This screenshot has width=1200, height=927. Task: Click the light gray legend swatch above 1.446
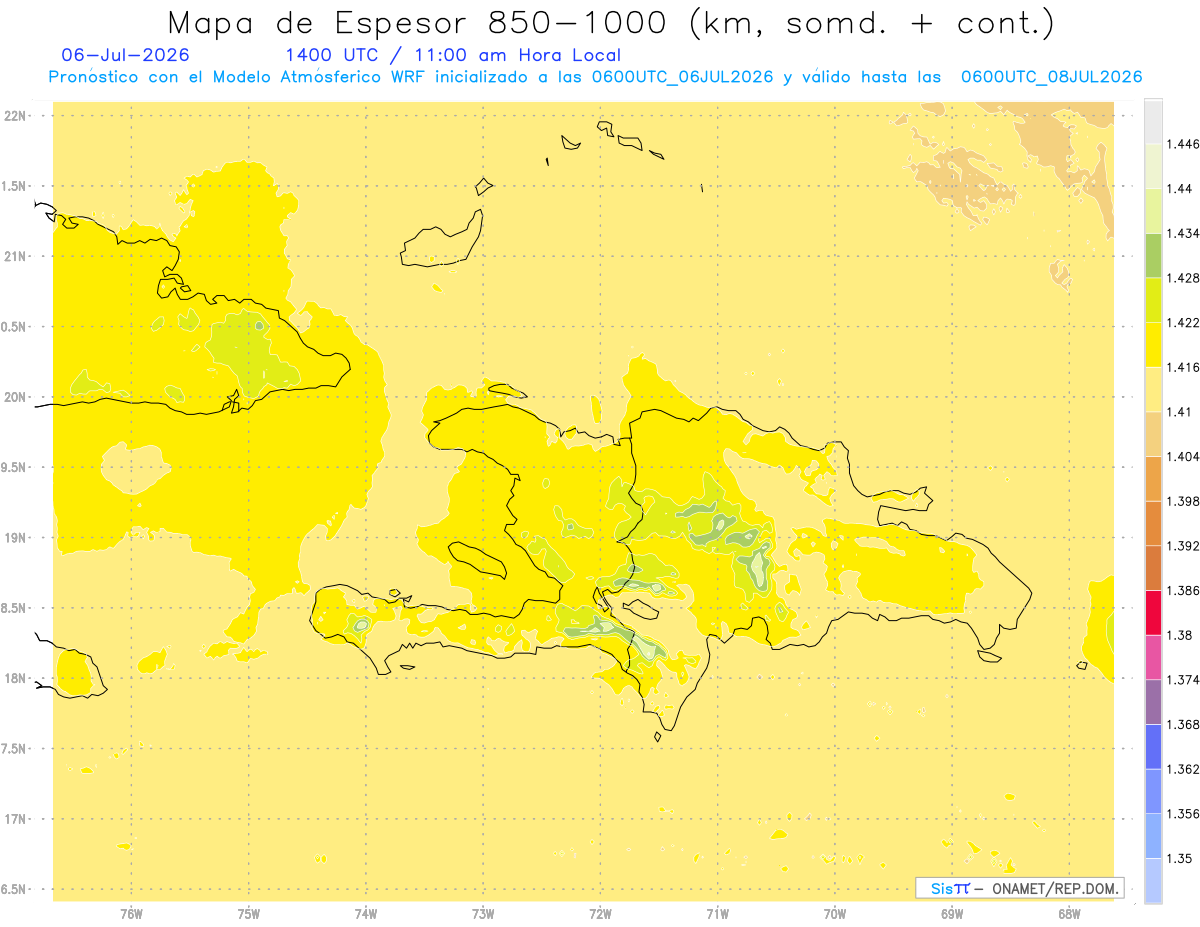click(1153, 122)
